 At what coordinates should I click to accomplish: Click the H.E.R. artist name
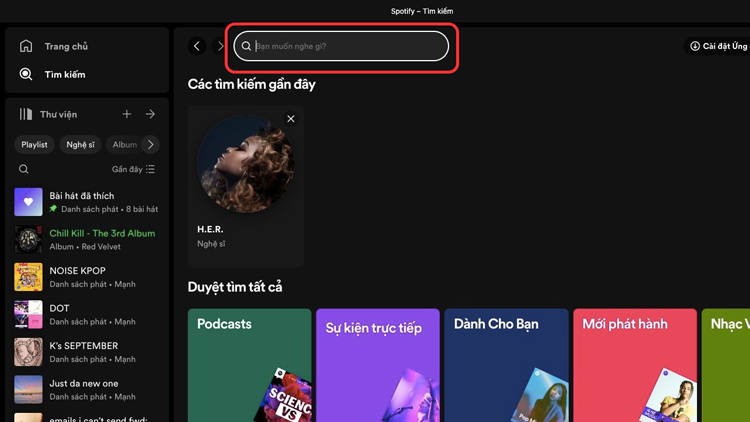pos(210,229)
